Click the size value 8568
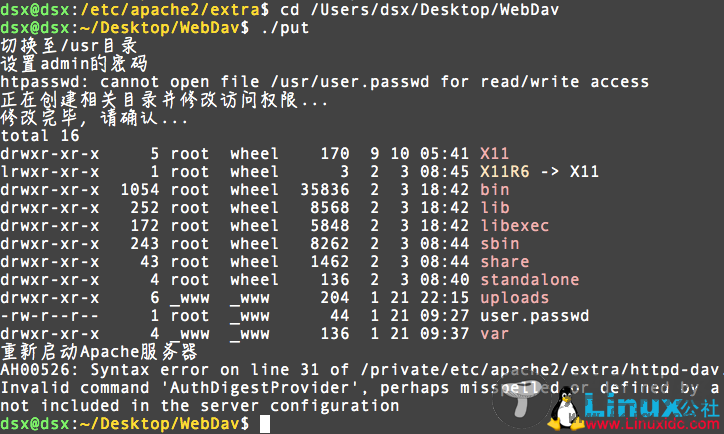 (329, 207)
